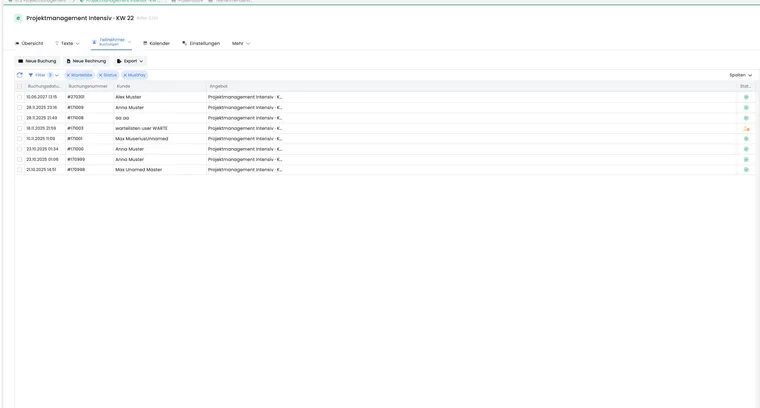760x408 pixels.
Task: Click status icon in booking #171009 row
Action: pyautogui.click(x=746, y=108)
